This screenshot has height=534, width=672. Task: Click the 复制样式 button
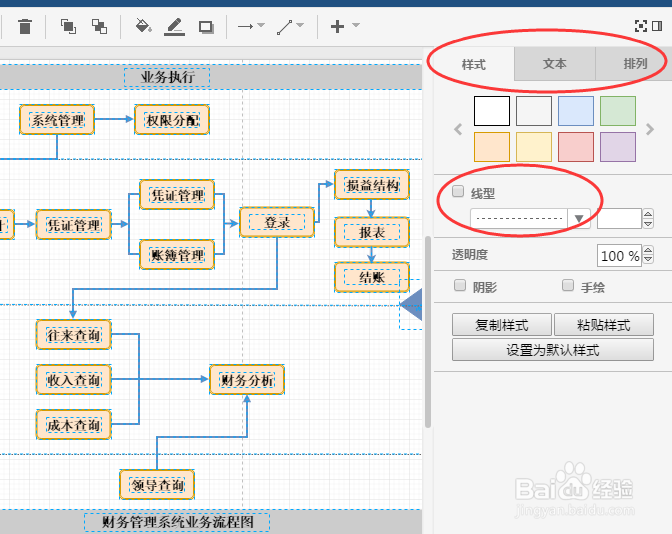pyautogui.click(x=501, y=325)
